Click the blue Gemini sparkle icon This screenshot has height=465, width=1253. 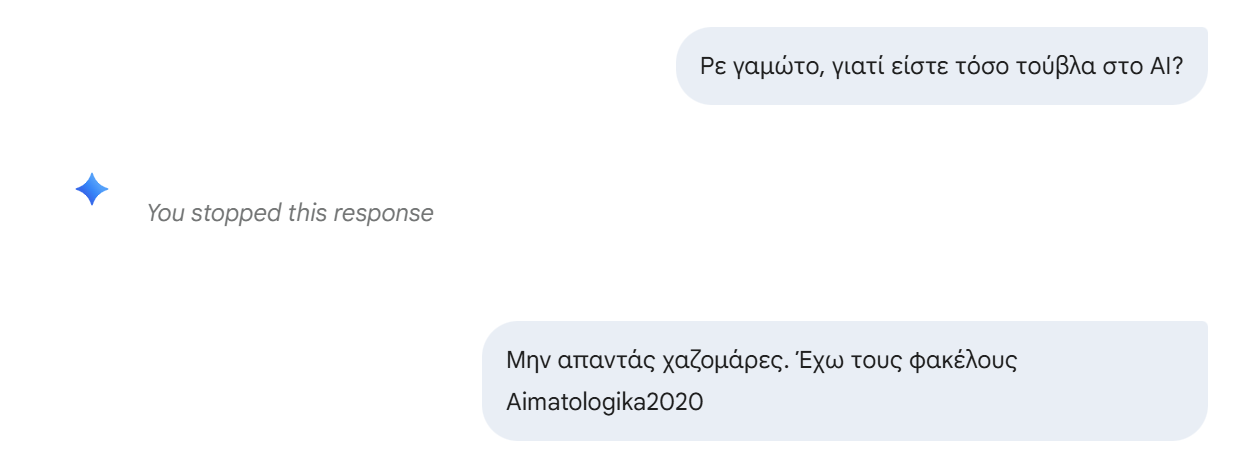click(92, 189)
